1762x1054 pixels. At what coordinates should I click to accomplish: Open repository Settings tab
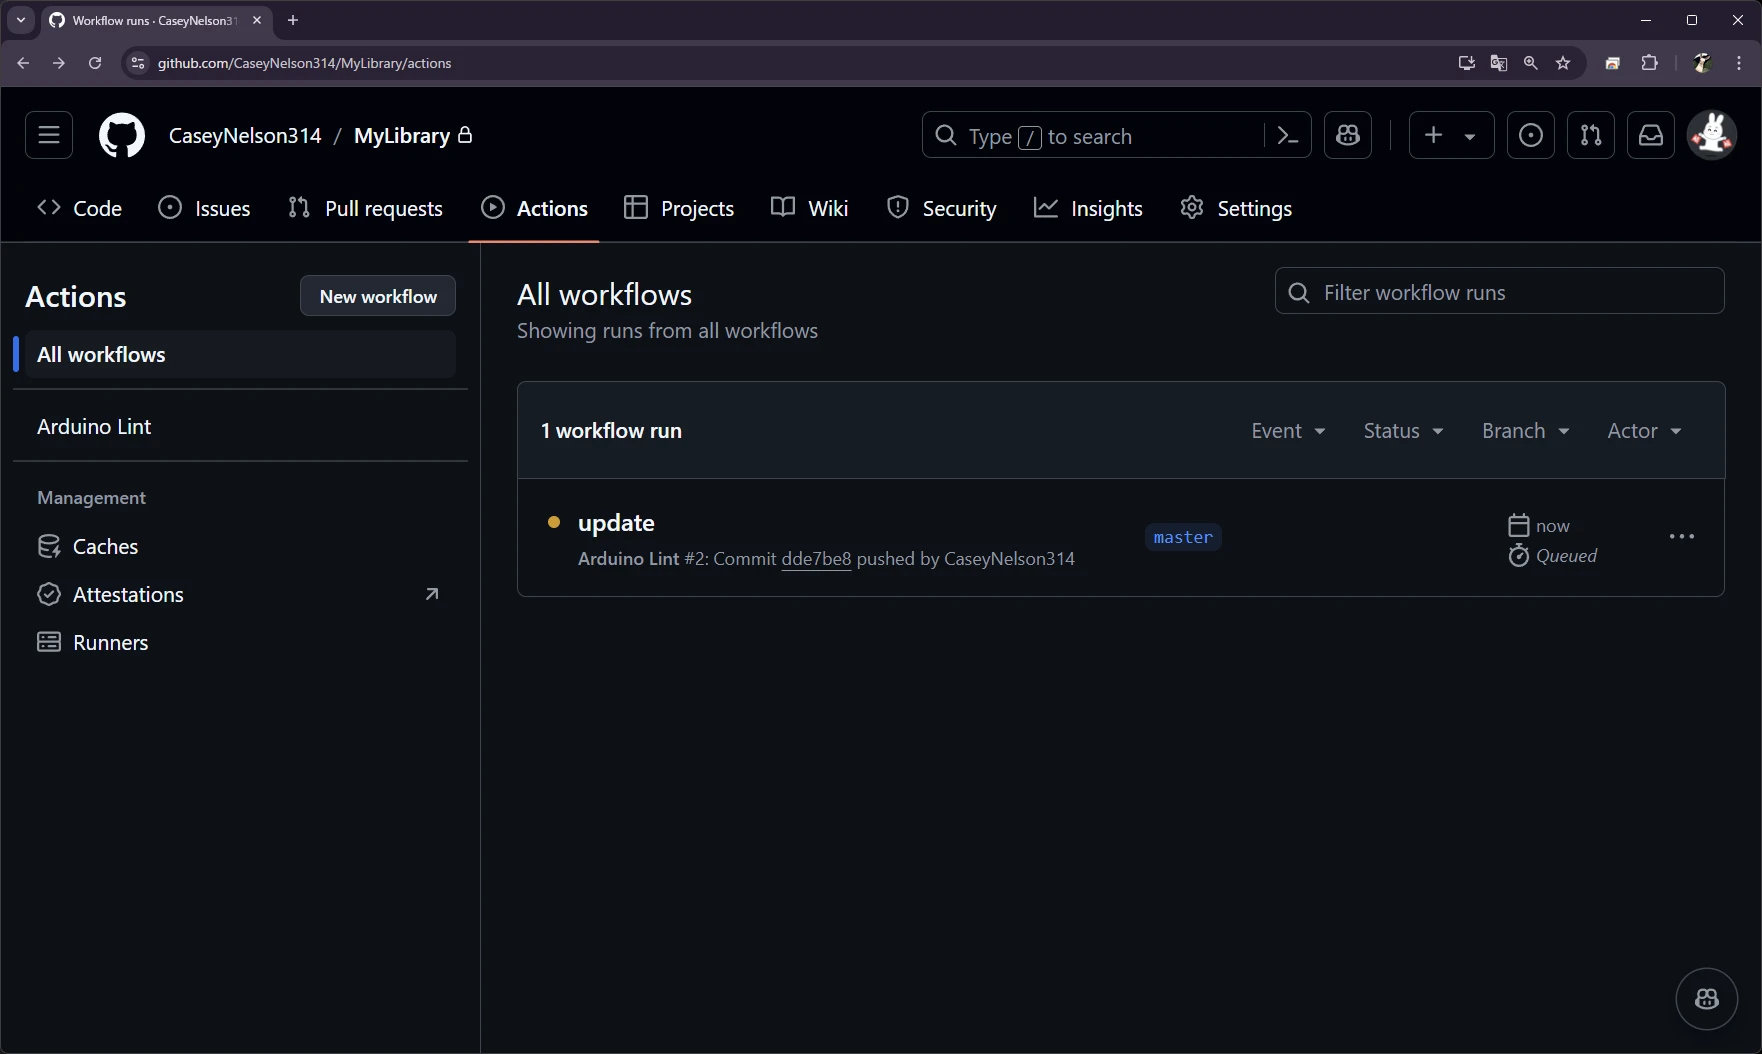coord(1236,208)
